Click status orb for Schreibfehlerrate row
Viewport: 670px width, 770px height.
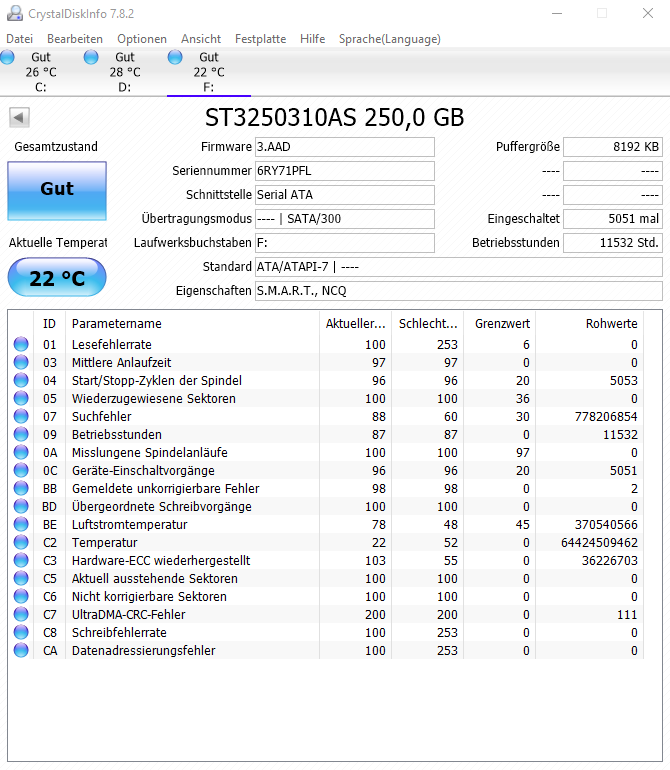click(21, 632)
